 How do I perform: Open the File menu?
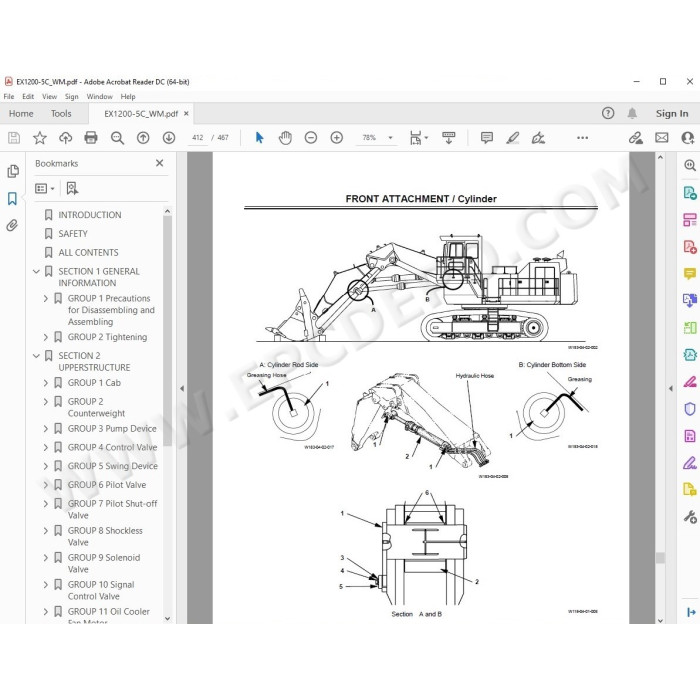(x=8, y=96)
